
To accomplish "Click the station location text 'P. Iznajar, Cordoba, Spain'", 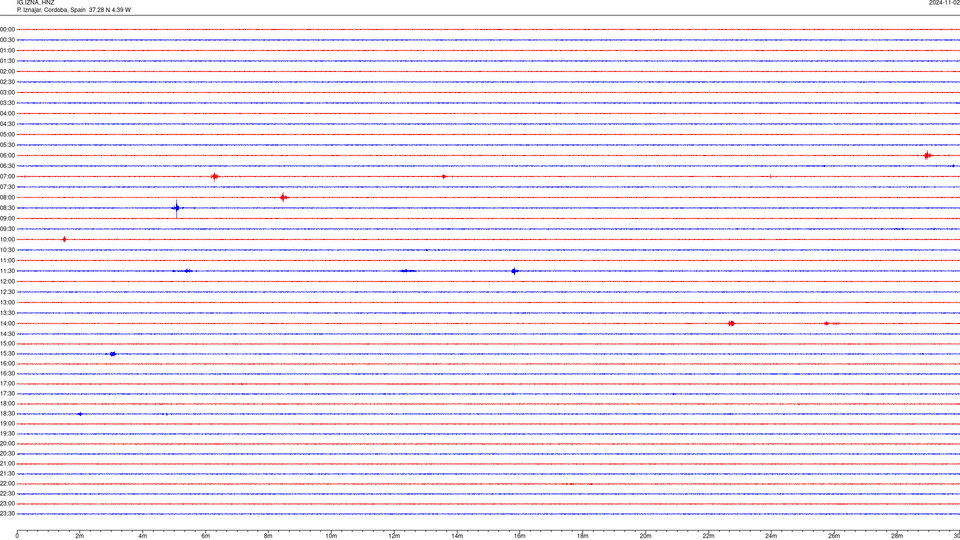I will pyautogui.click(x=51, y=10).
